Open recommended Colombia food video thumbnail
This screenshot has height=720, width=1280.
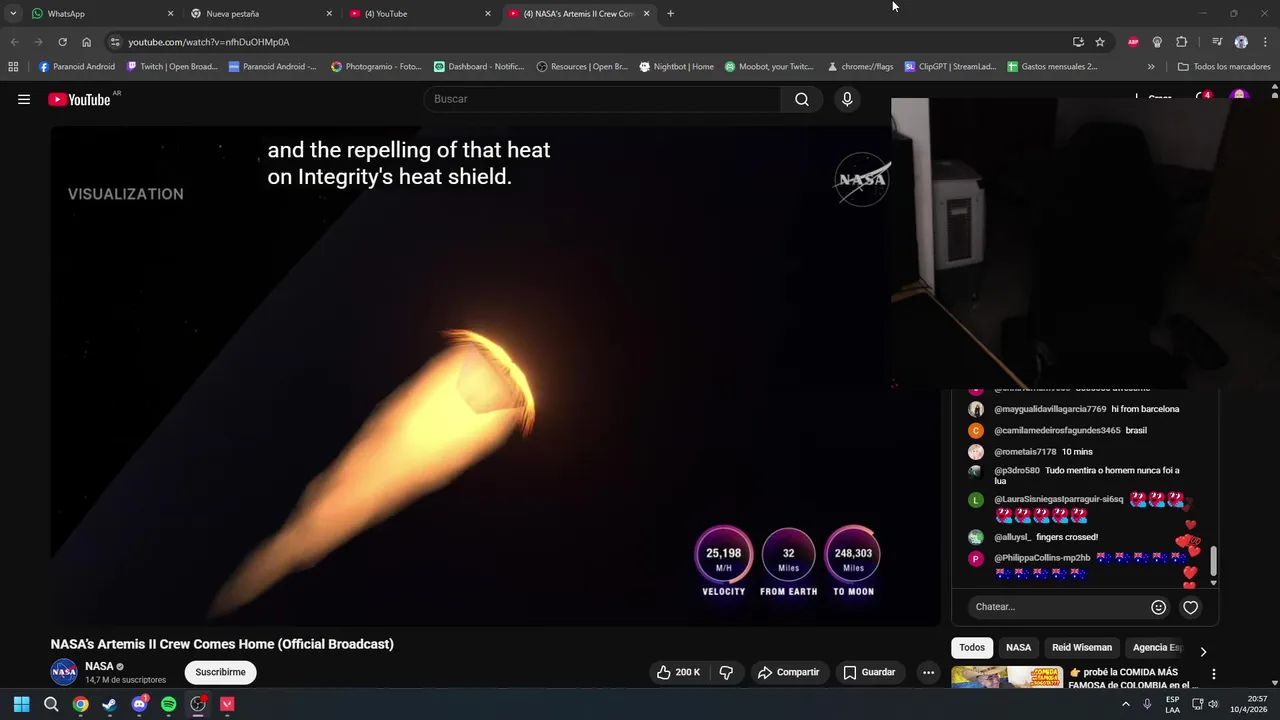(x=1006, y=677)
